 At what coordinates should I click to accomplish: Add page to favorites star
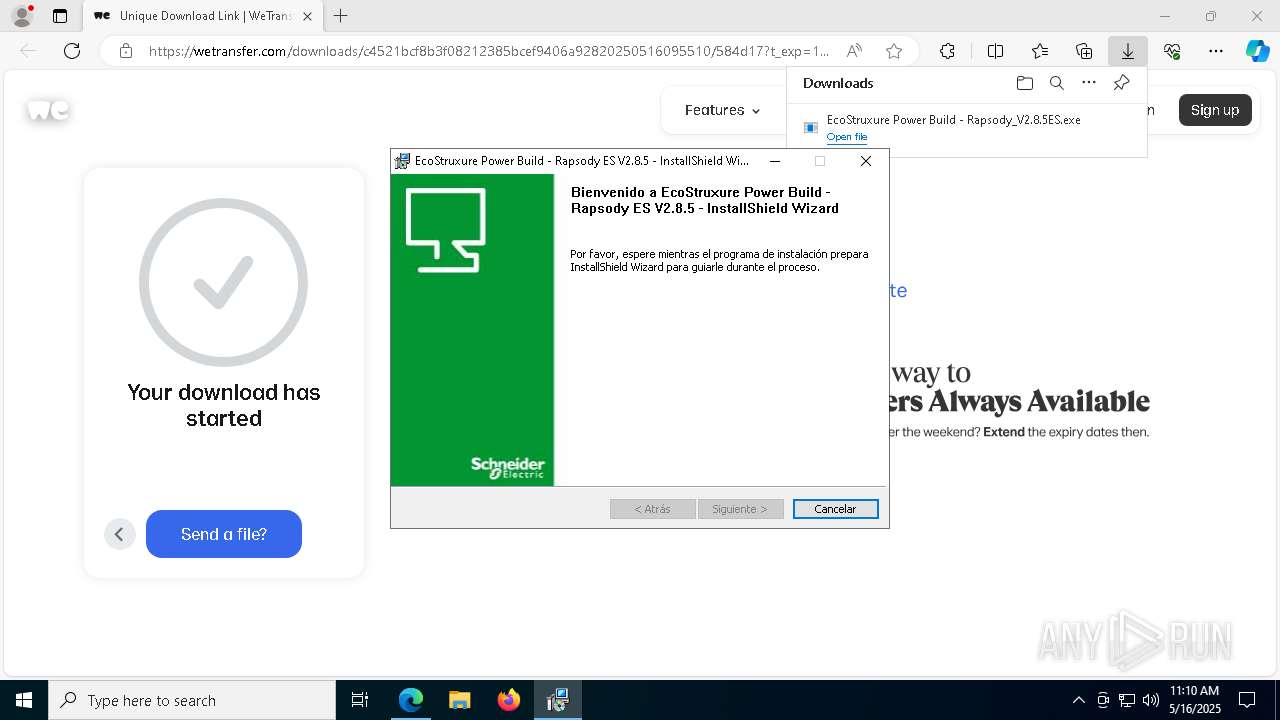(894, 51)
